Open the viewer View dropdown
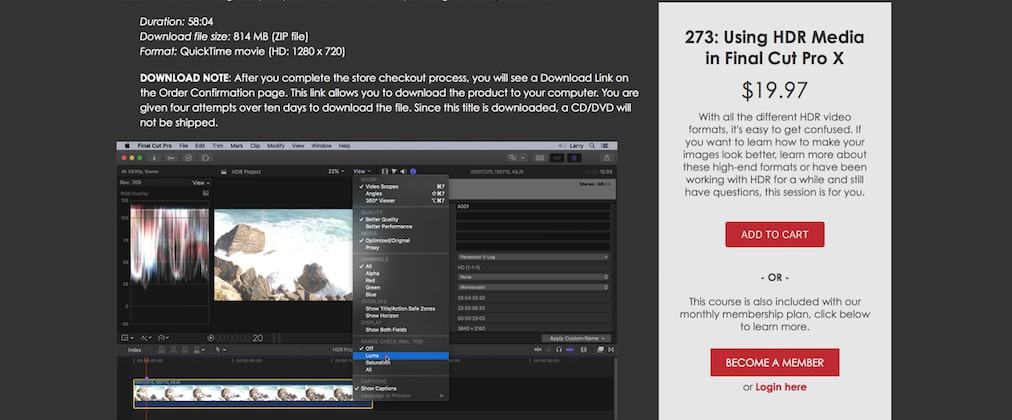This screenshot has width=1012, height=420. 361,172
